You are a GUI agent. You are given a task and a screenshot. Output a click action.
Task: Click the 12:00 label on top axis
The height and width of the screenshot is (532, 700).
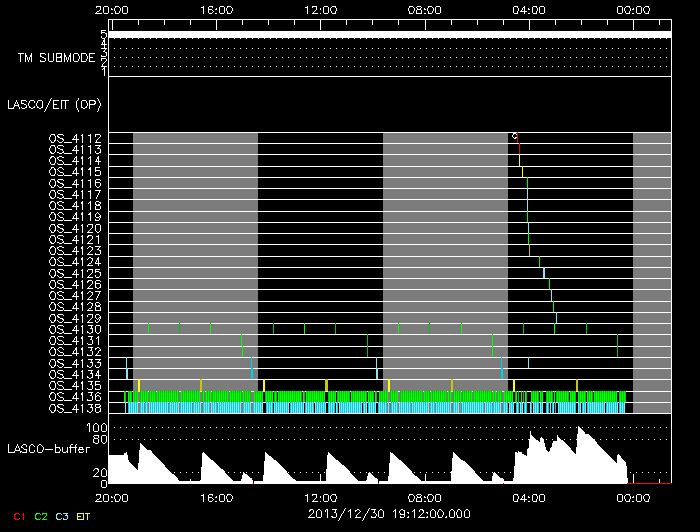[x=320, y=9]
